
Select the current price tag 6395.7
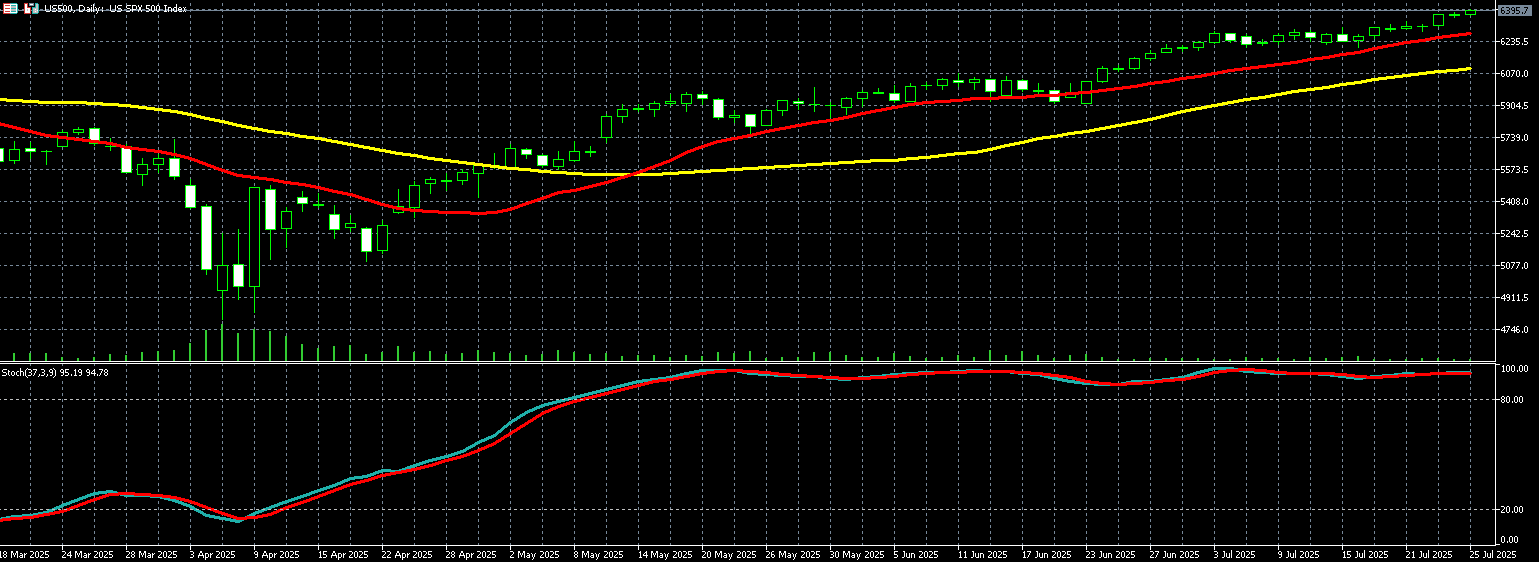tap(1516, 10)
